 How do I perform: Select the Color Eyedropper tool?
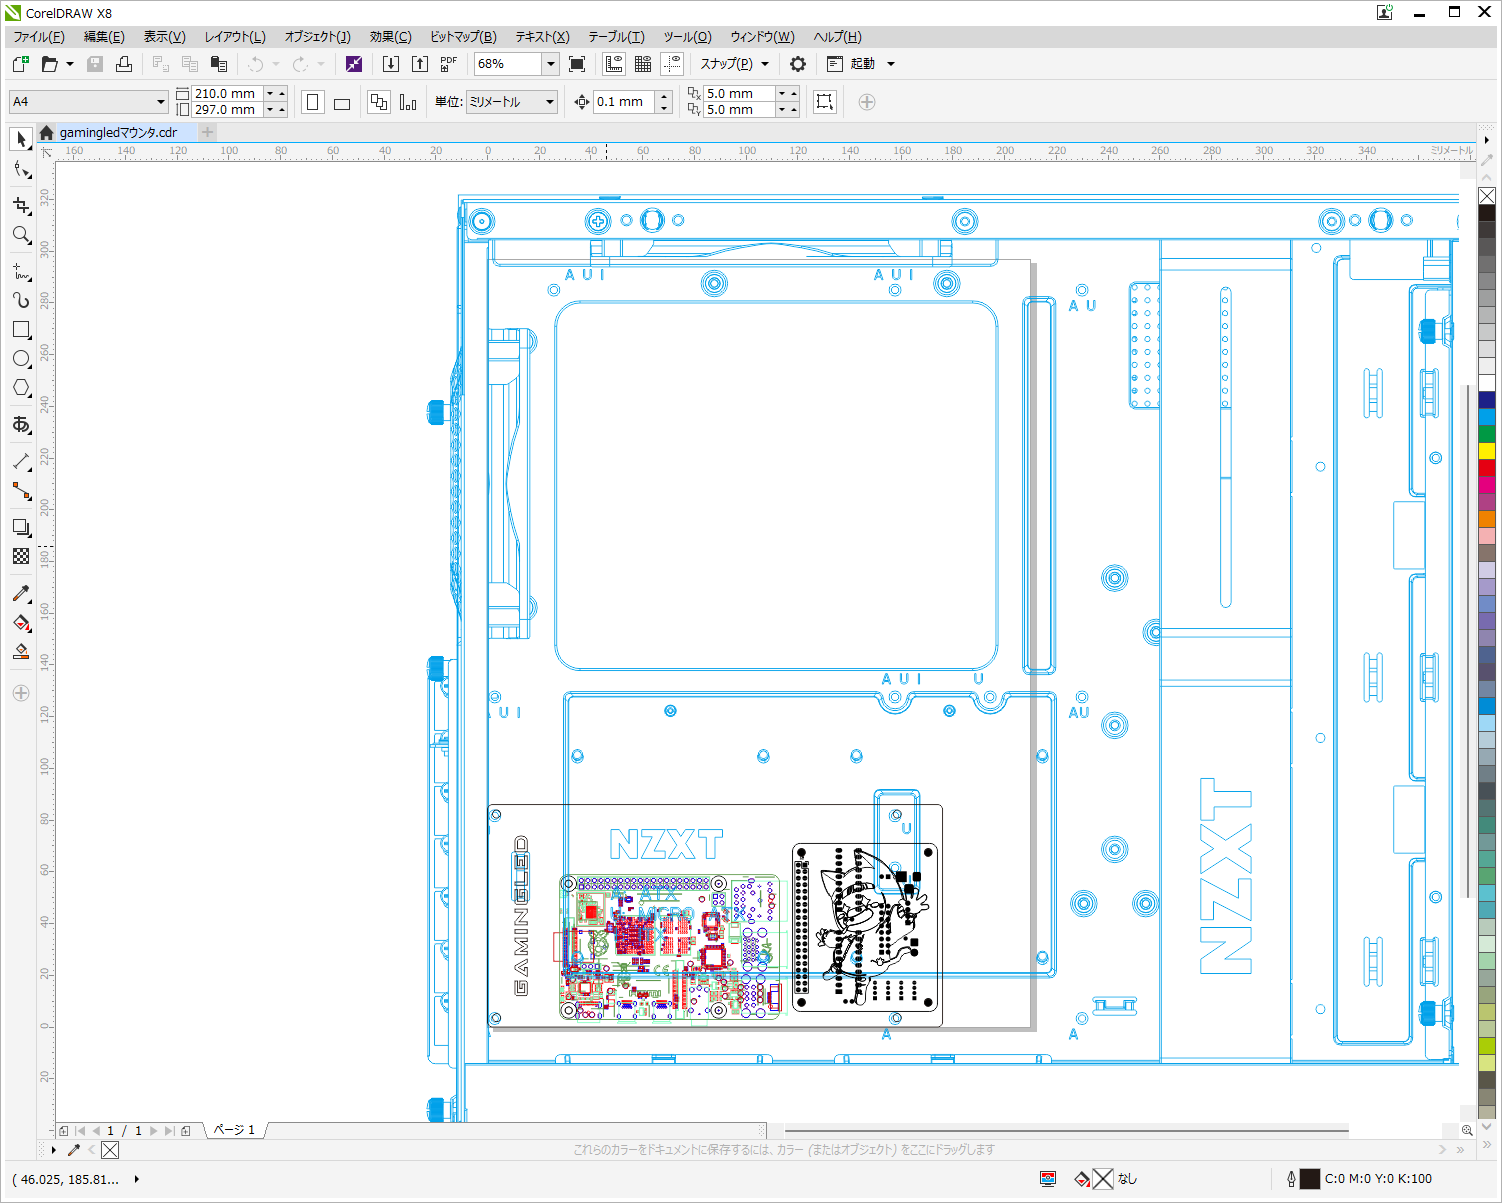21,593
